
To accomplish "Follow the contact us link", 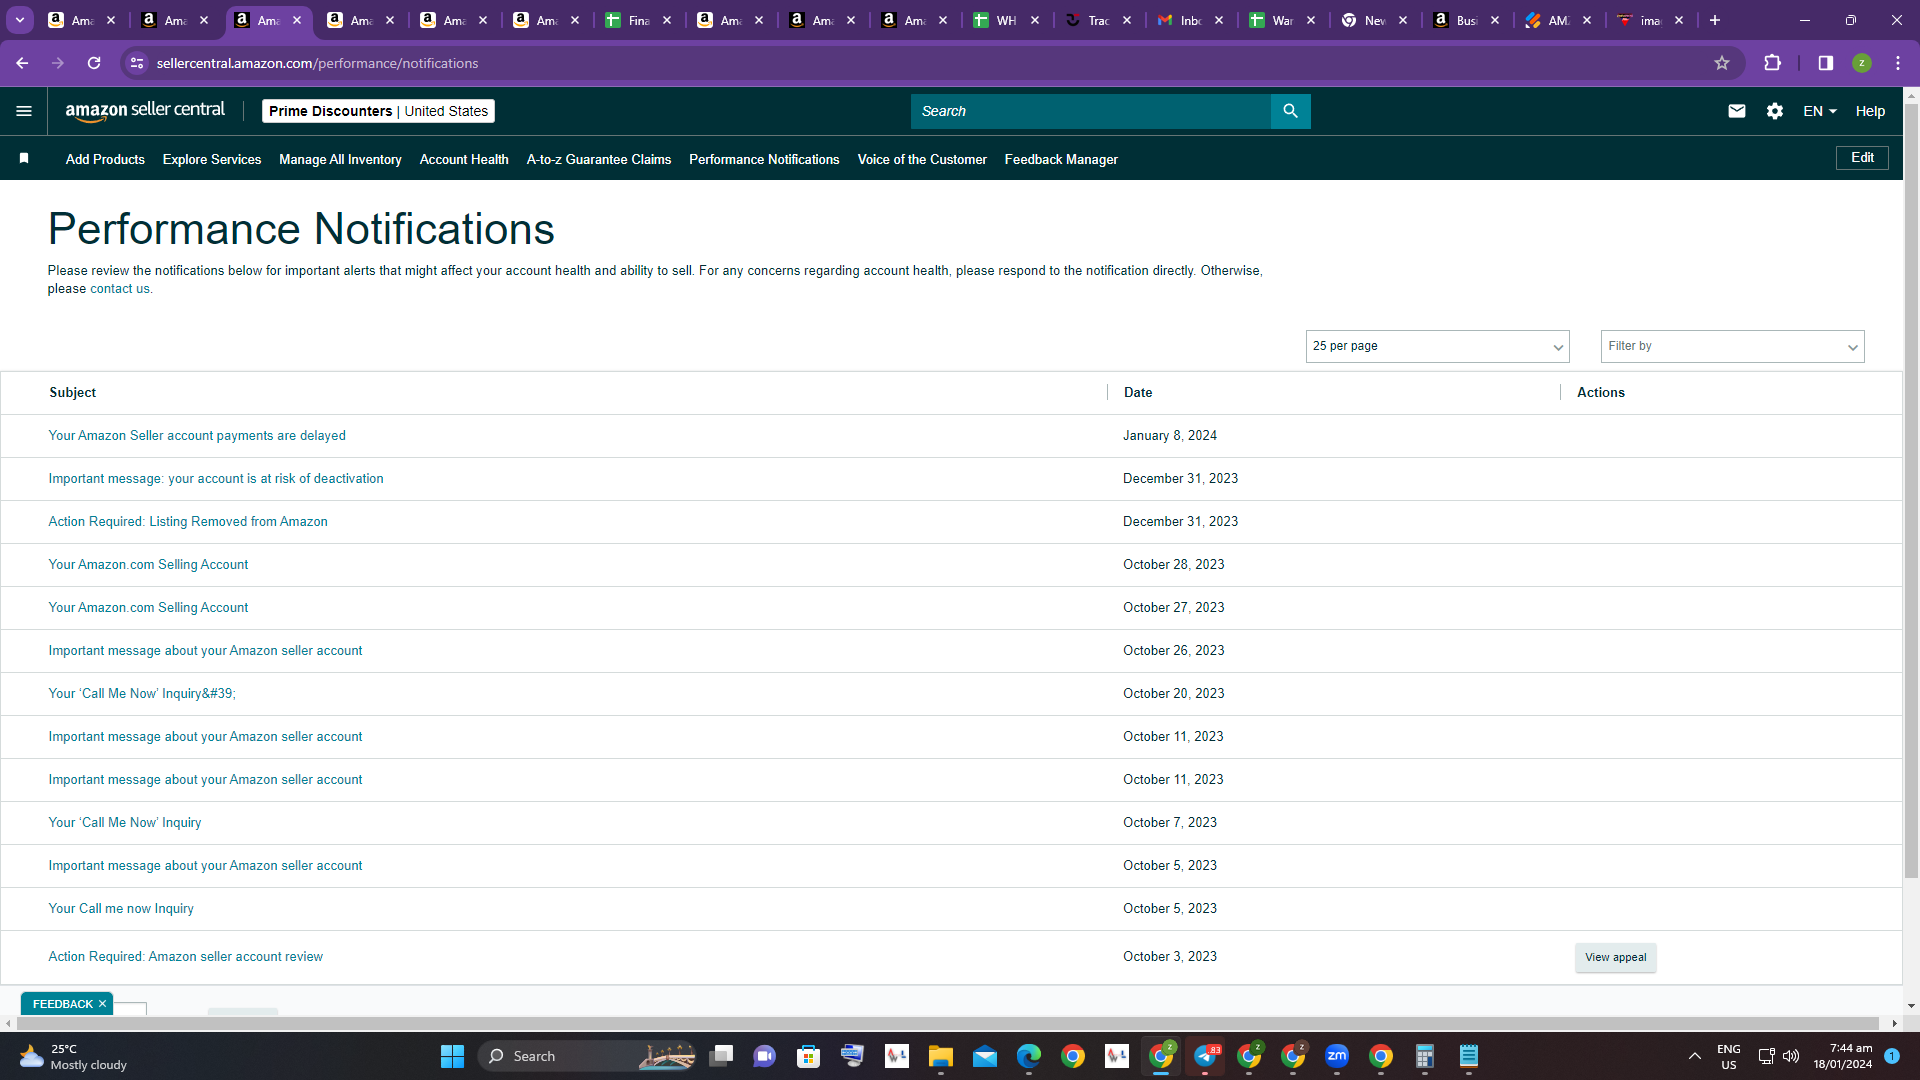I will coord(120,289).
